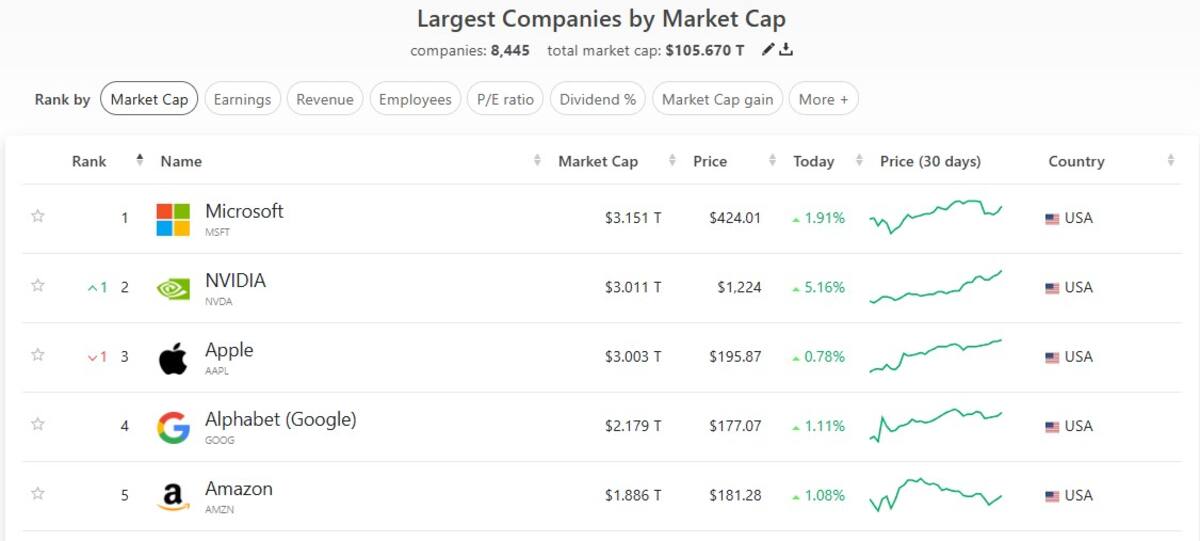Screen dimensions: 1200x541
Task: Click the Amazon logo icon
Action: 173,497
